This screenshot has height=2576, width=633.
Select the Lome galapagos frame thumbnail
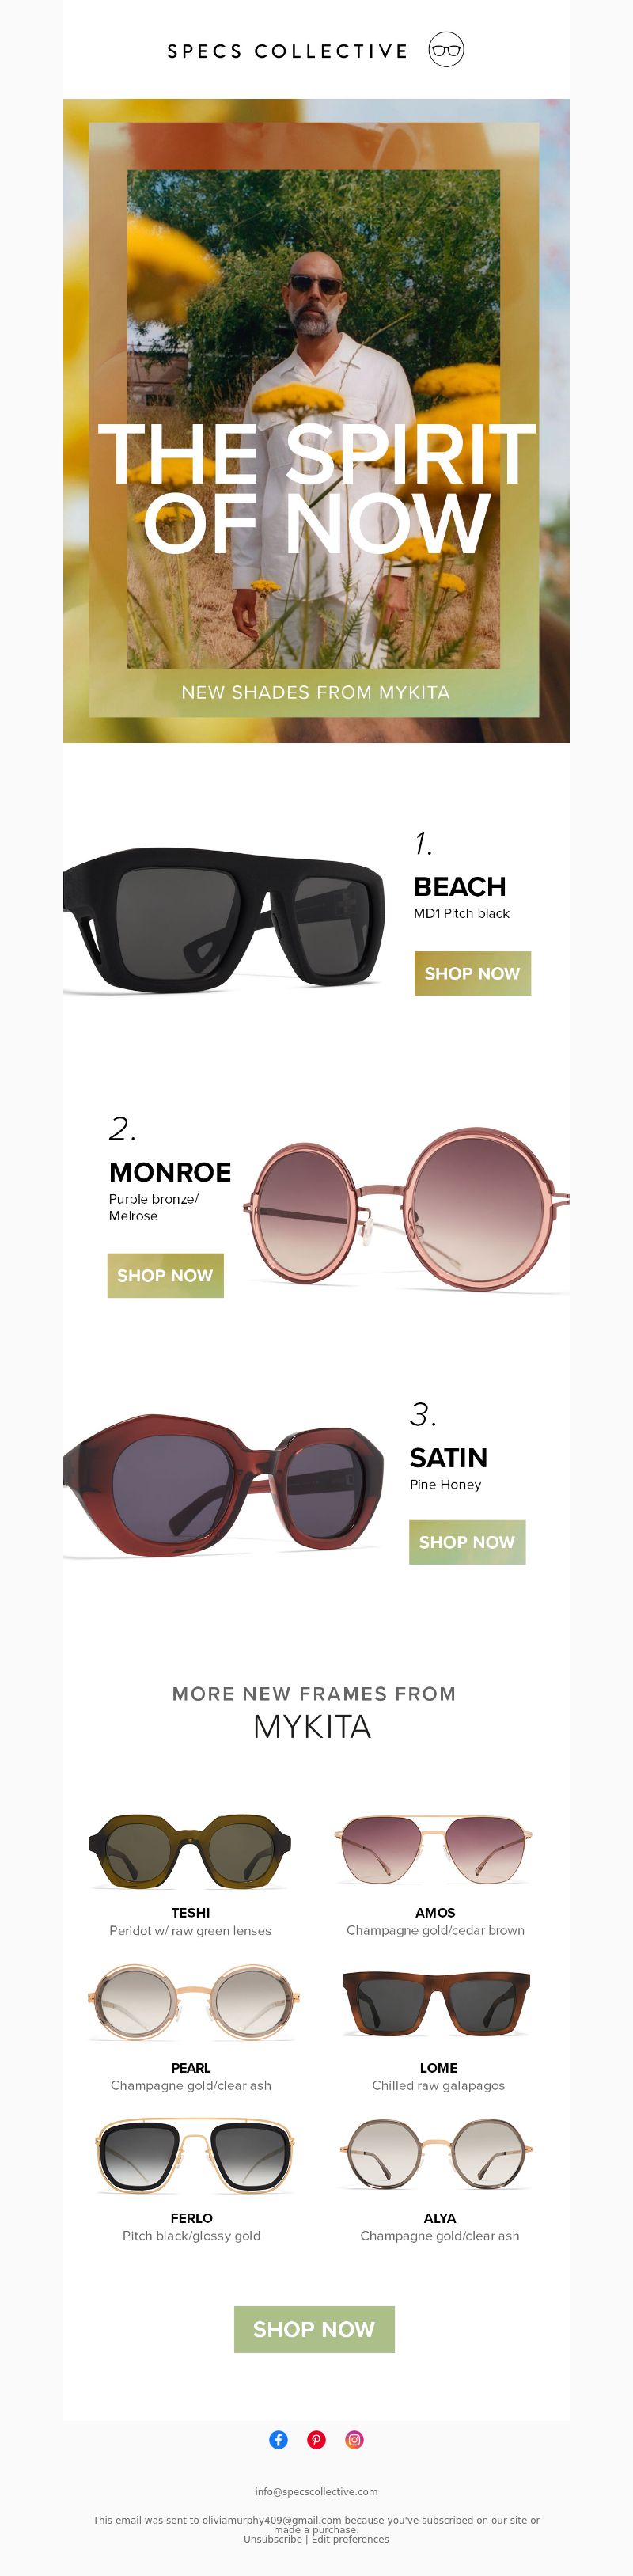click(436, 2003)
